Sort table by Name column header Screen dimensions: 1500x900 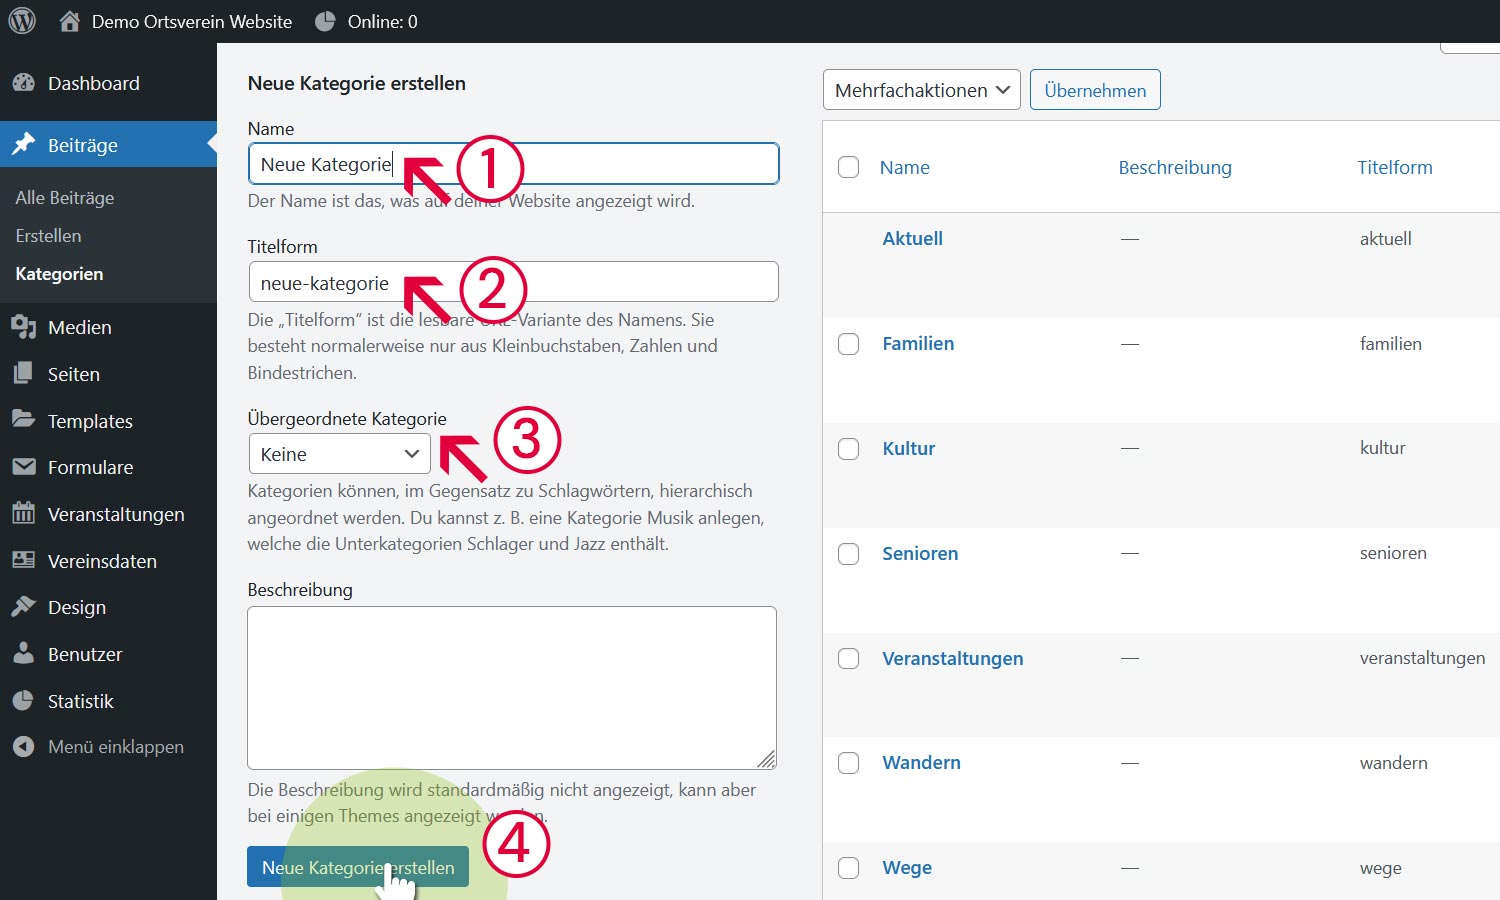(x=905, y=167)
